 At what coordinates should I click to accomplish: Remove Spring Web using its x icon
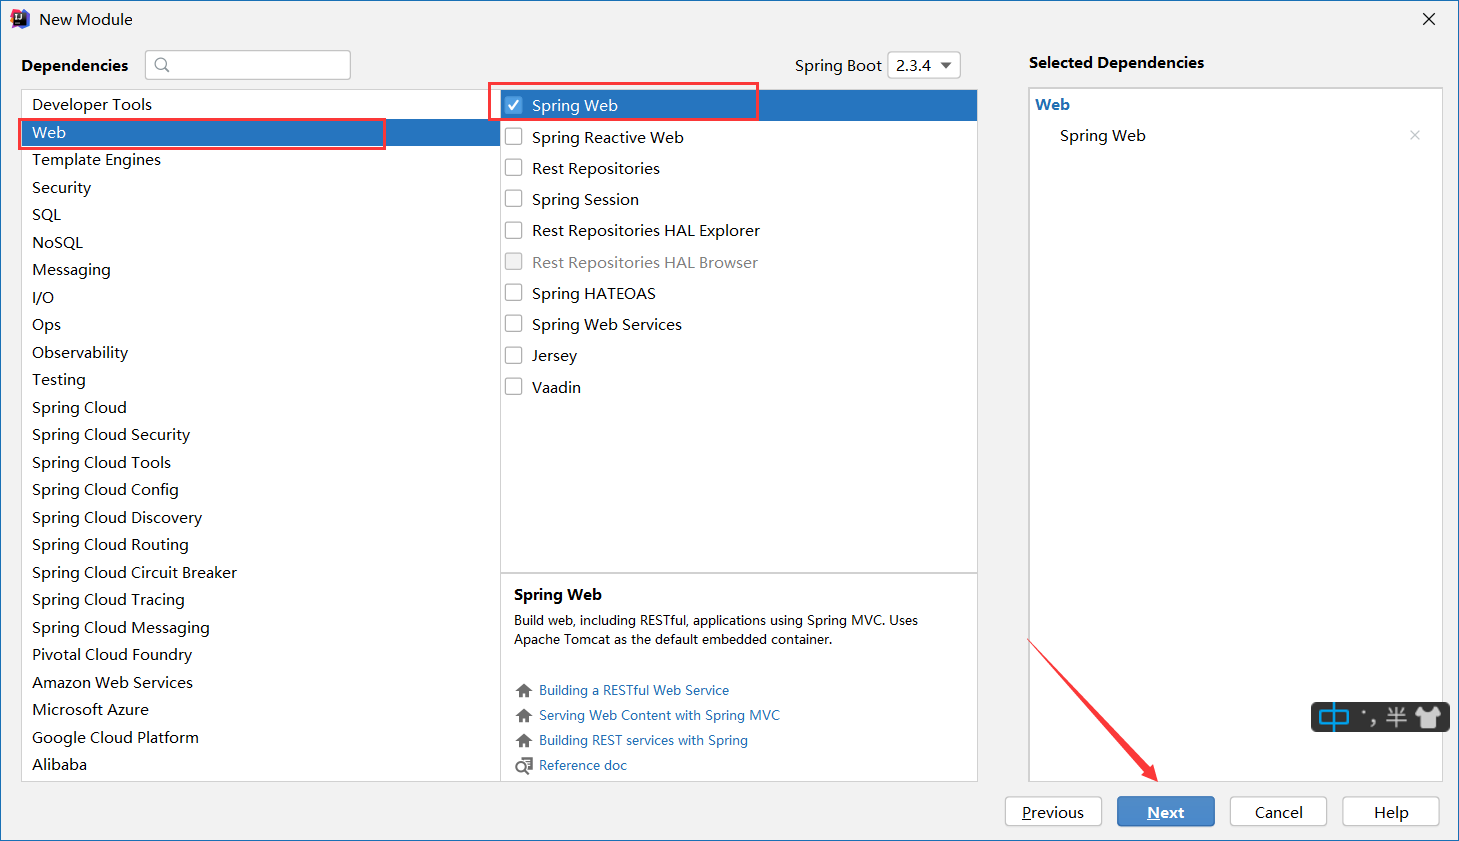[x=1415, y=135]
